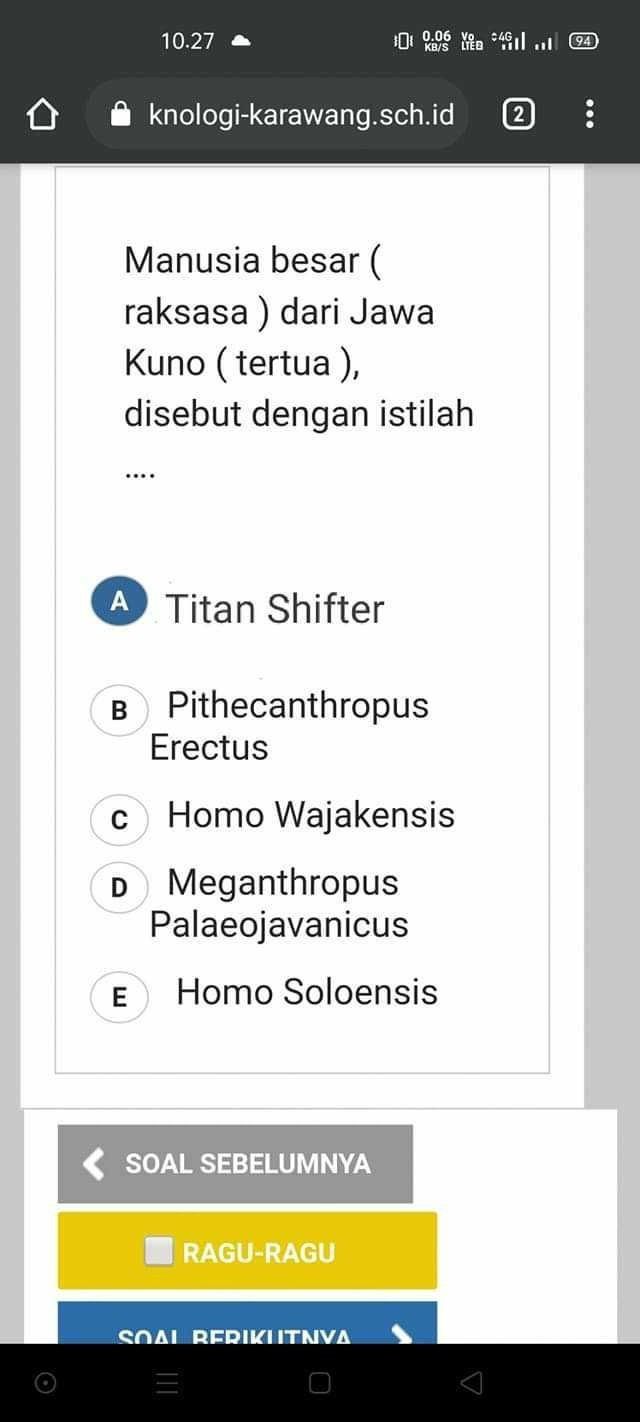The height and width of the screenshot is (1422, 640).
Task: Choose option E Homo Soloensis
Action: click(x=119, y=996)
